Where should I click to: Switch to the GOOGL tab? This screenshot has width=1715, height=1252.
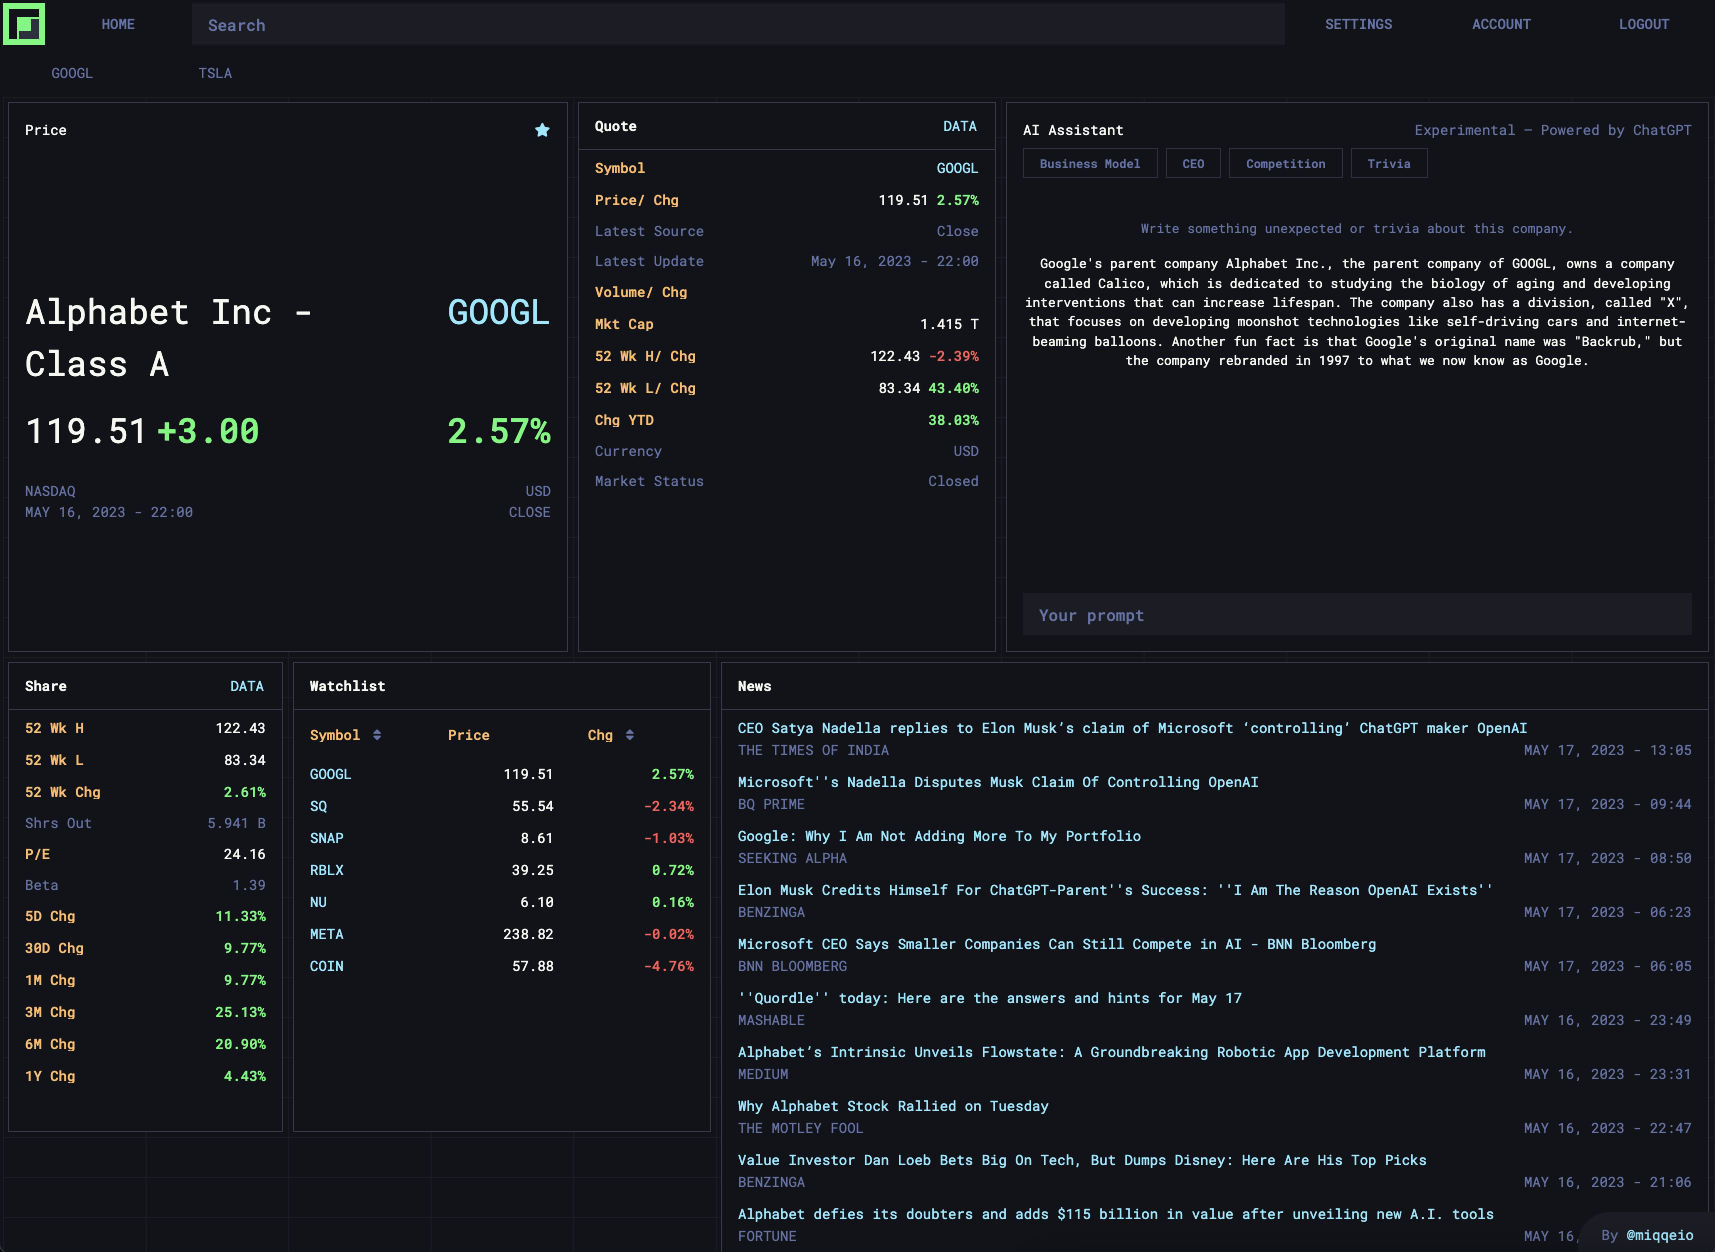pos(71,73)
